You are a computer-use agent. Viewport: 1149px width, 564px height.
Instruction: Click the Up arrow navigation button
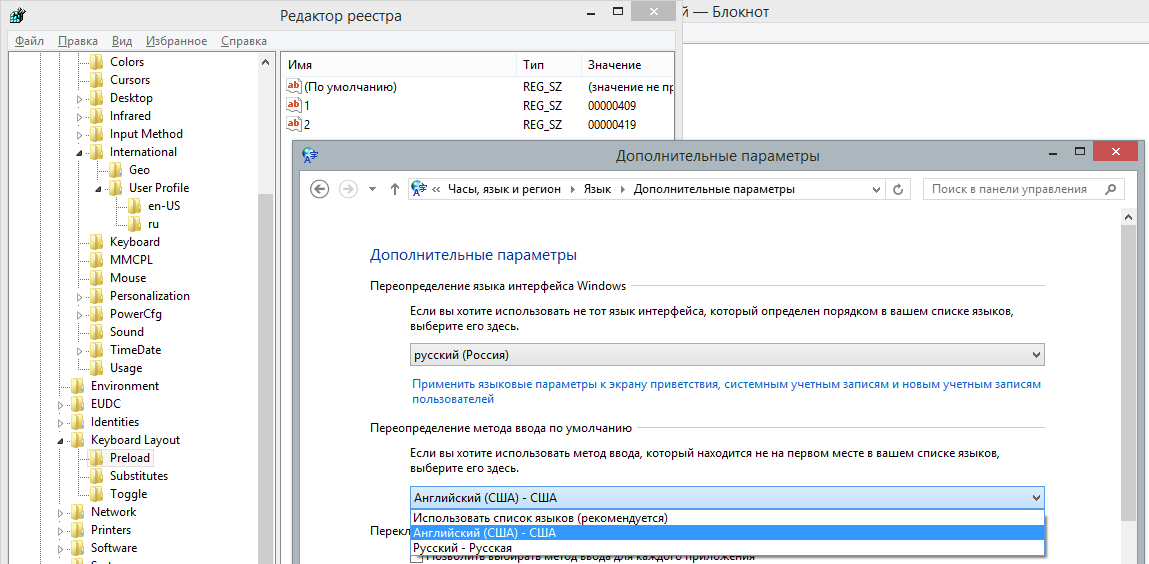395,189
